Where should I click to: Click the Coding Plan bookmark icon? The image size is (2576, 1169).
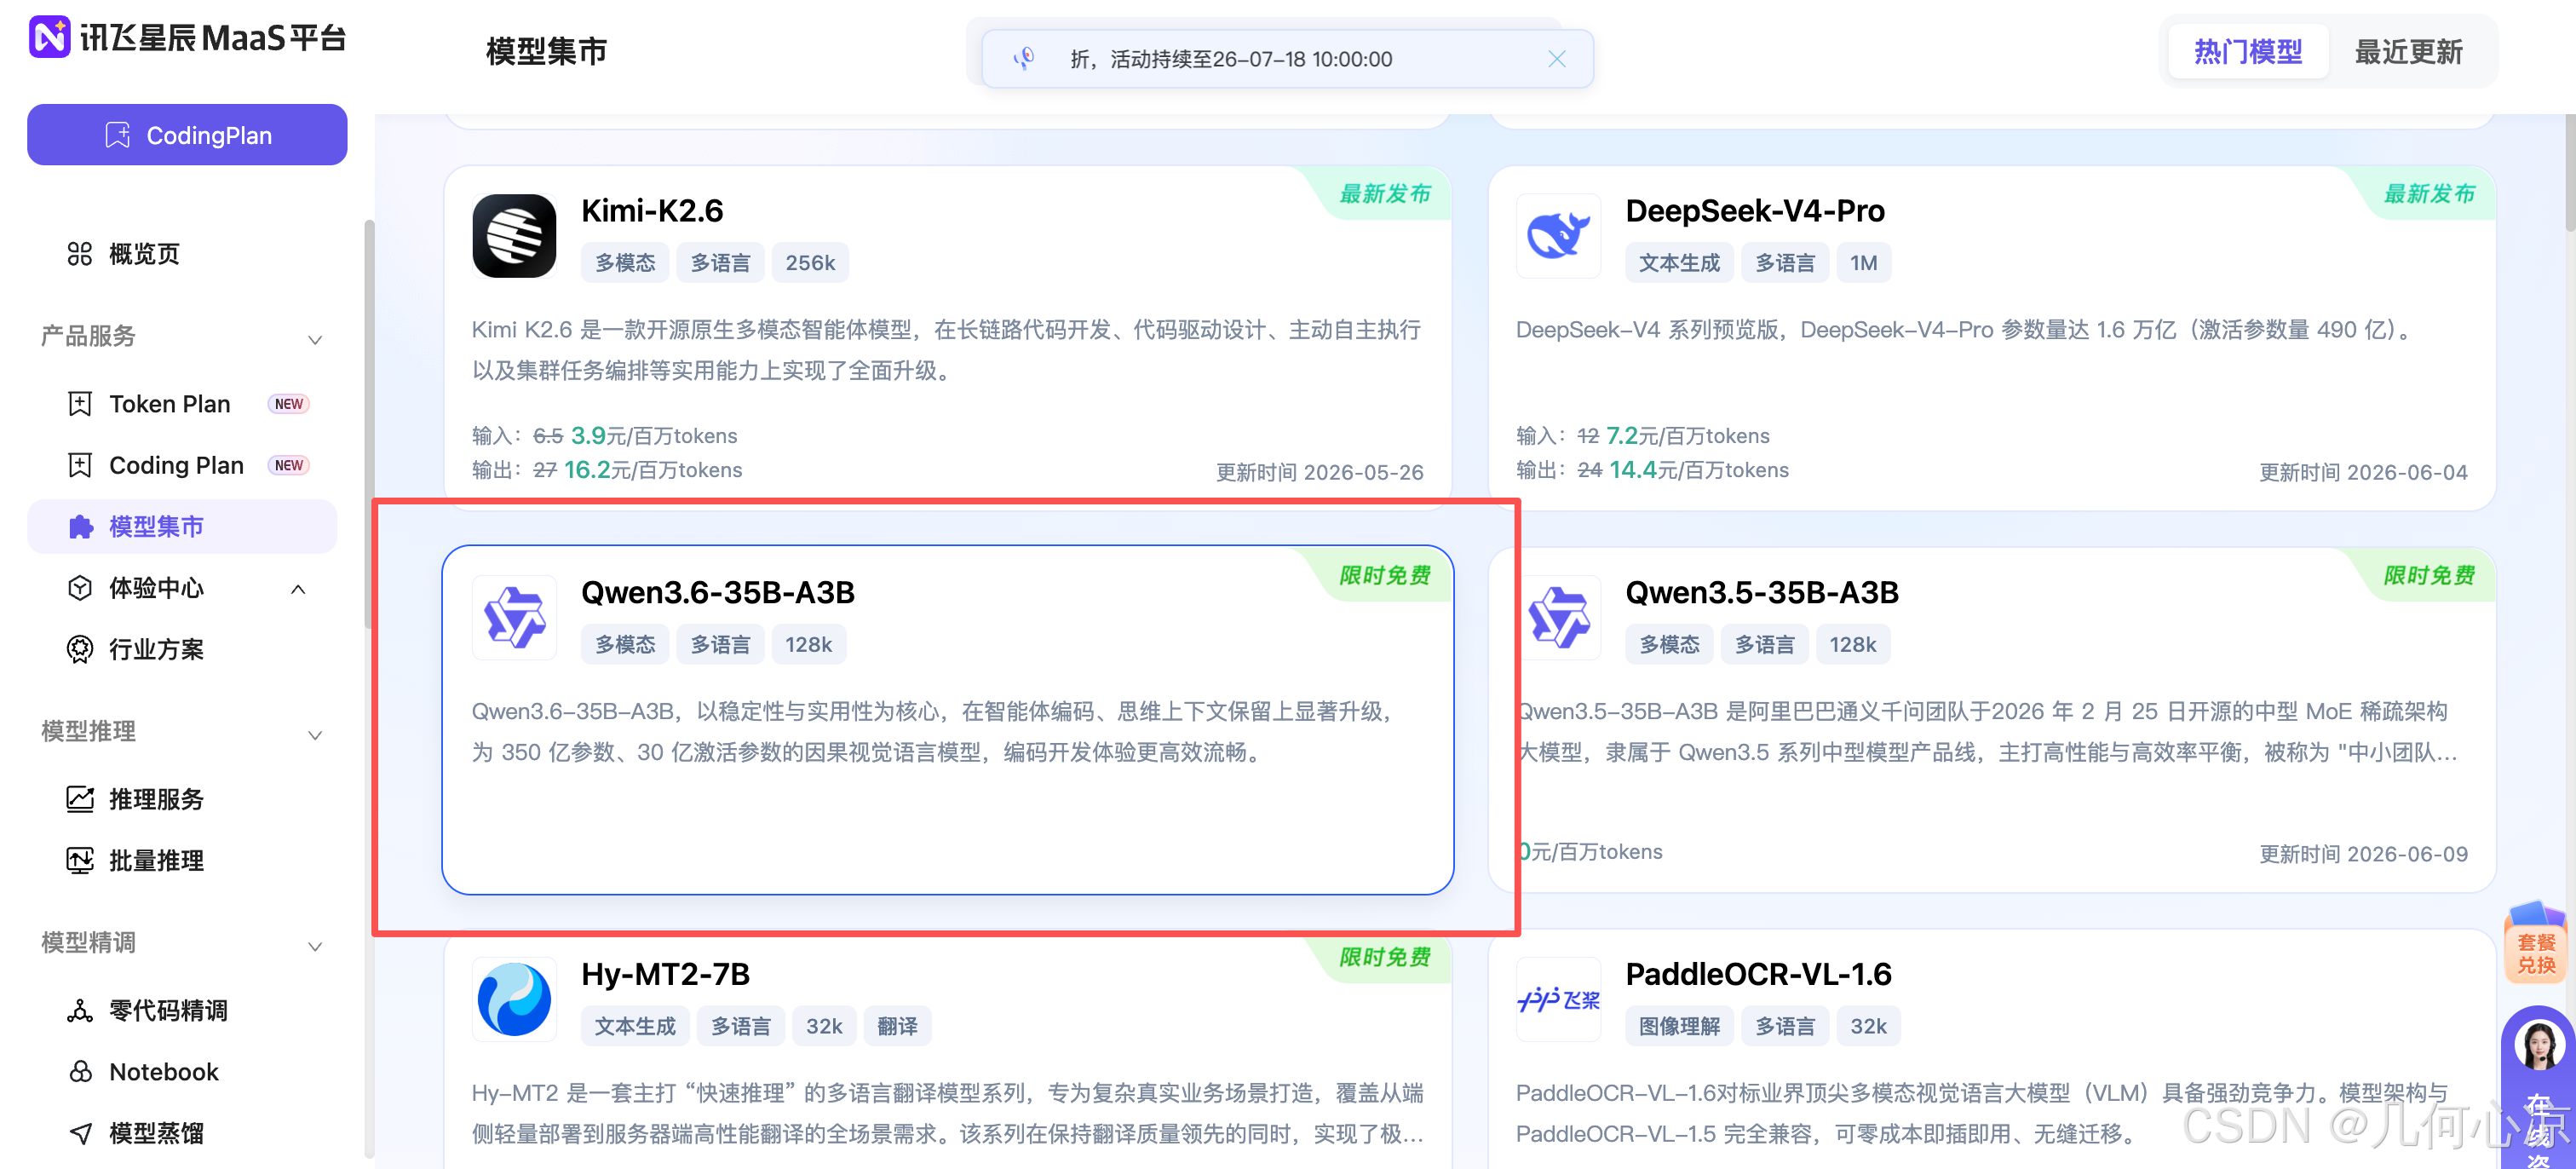tap(80, 465)
